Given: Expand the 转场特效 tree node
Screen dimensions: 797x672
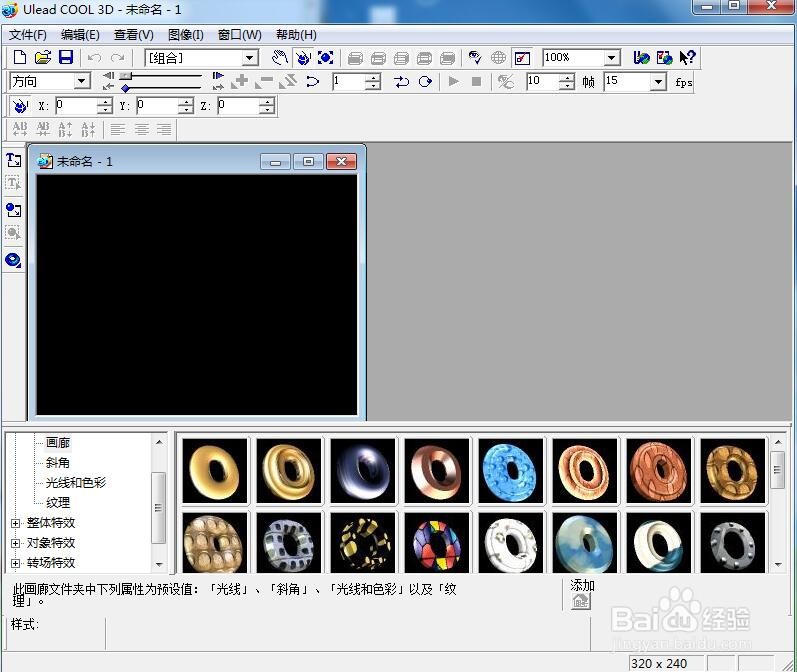Looking at the screenshot, I should [x=15, y=563].
